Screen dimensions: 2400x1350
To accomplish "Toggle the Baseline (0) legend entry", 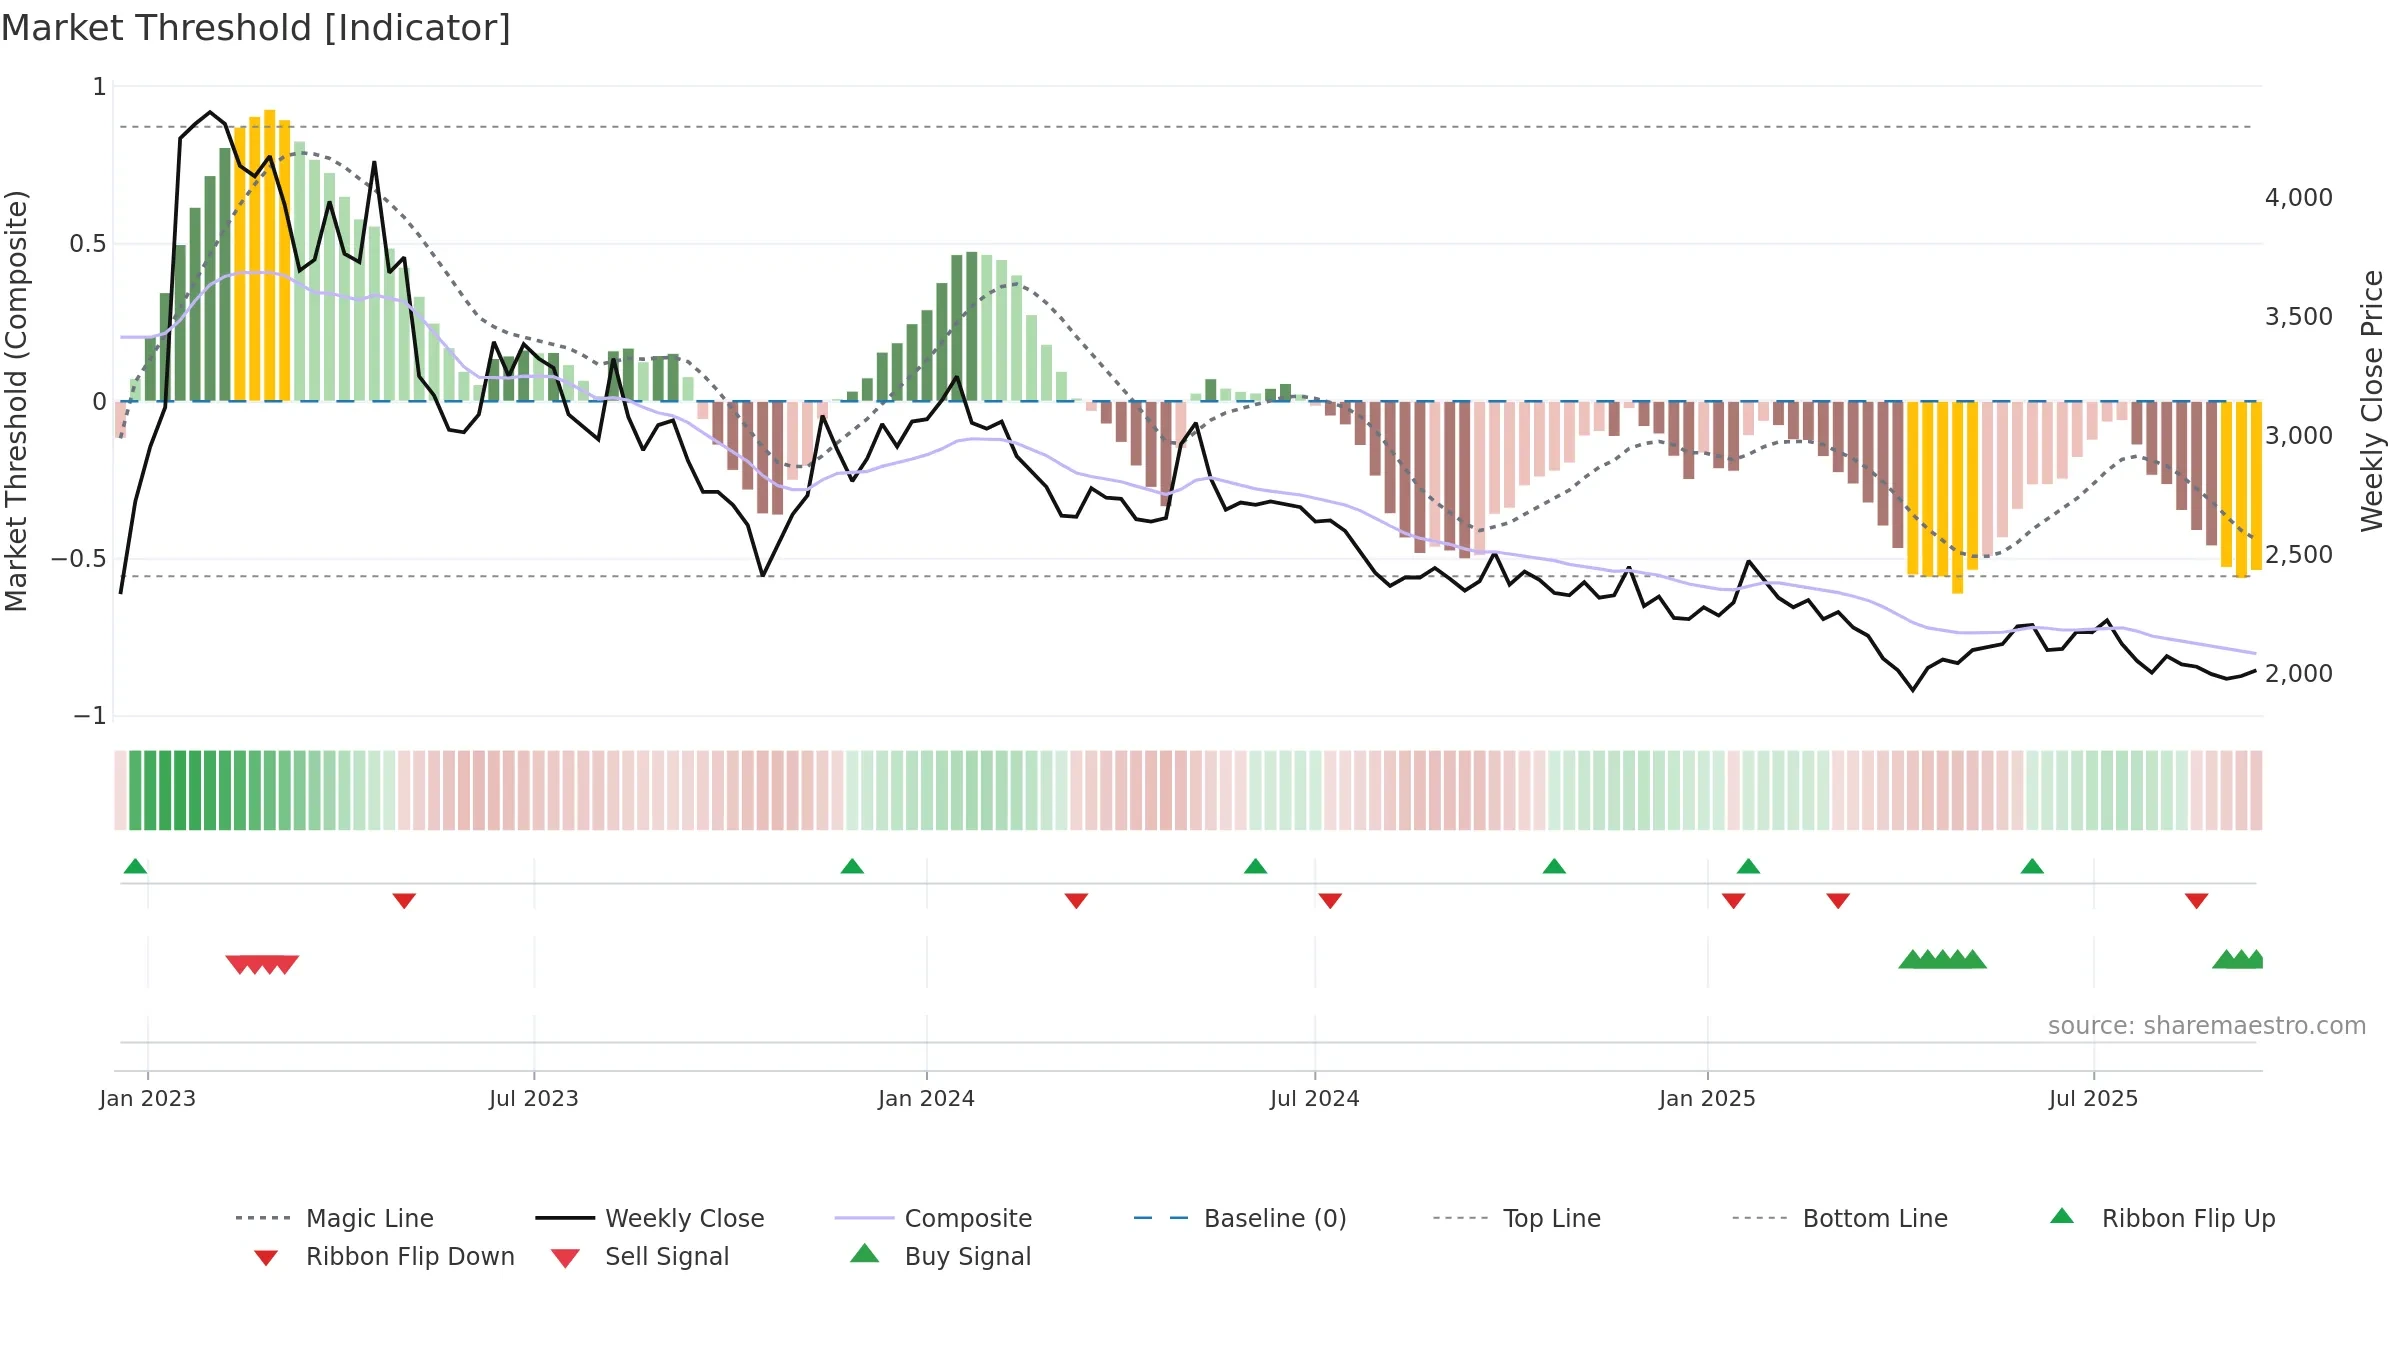I will tap(1240, 1218).
